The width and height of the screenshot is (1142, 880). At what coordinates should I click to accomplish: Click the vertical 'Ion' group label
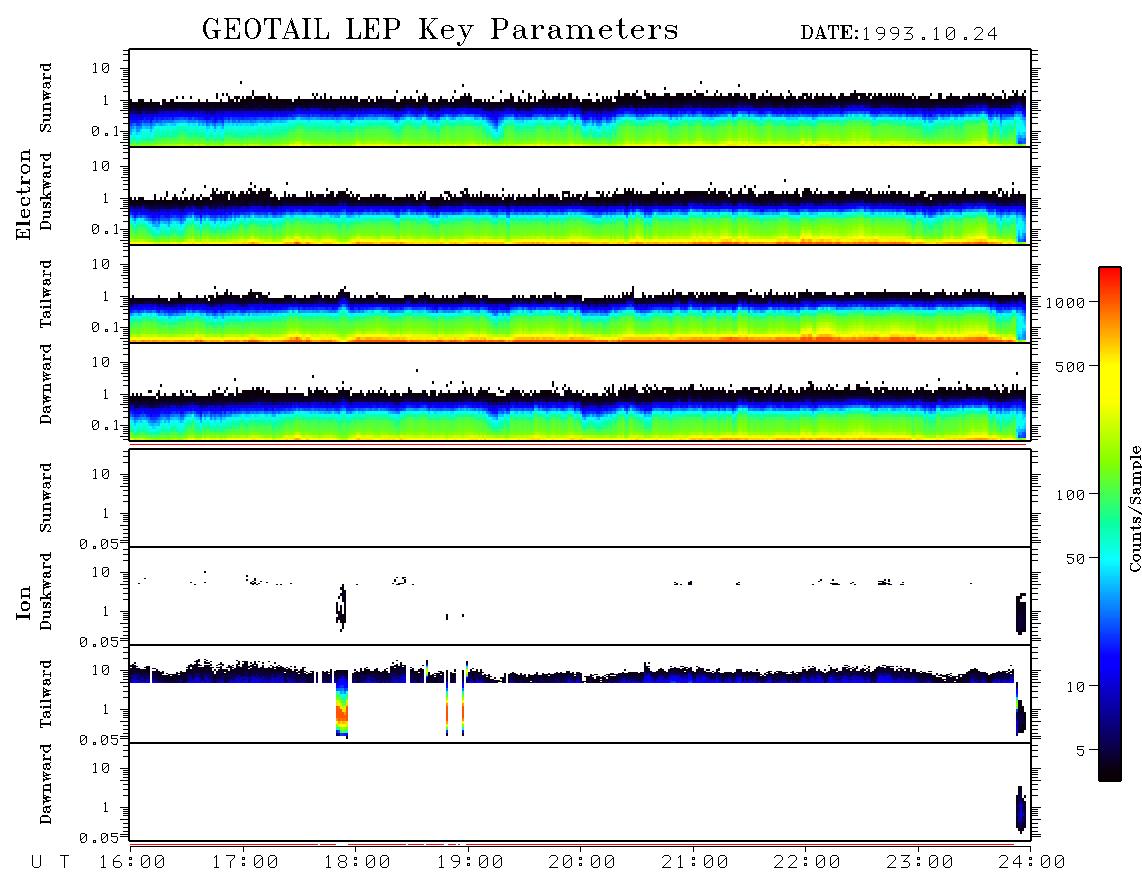pyautogui.click(x=24, y=603)
